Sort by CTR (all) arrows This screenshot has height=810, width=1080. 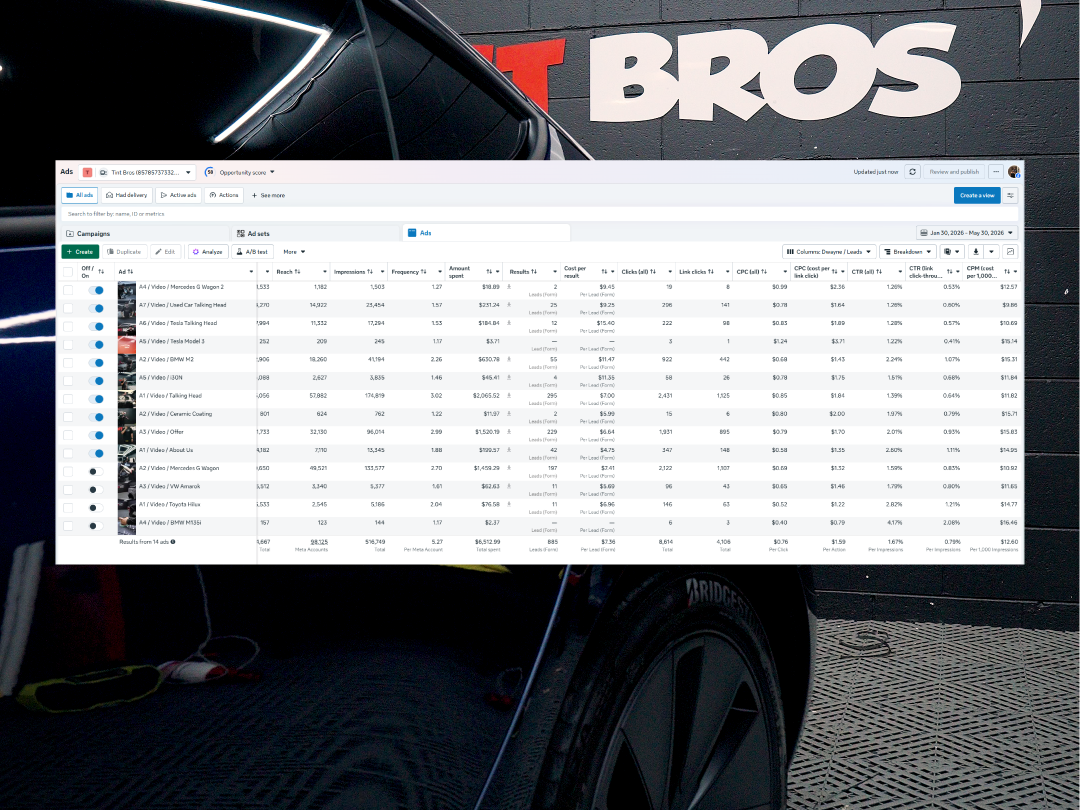[x=879, y=271]
